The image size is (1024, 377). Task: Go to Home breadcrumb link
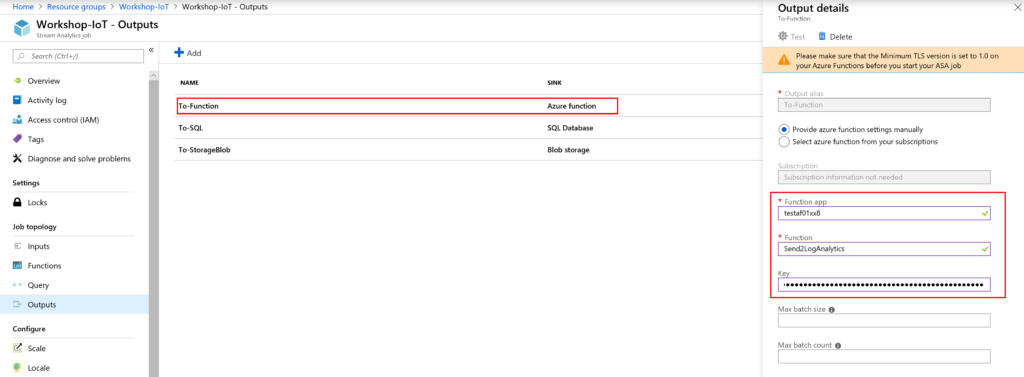tap(24, 7)
